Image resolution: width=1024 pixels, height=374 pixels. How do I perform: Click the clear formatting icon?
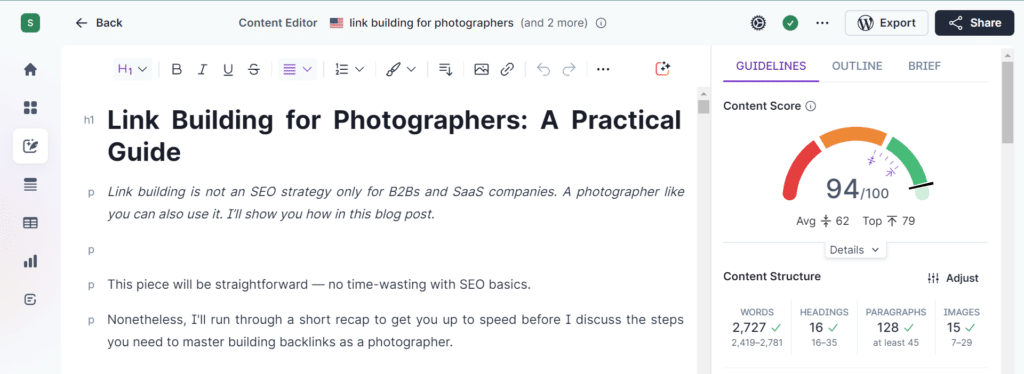[445, 69]
